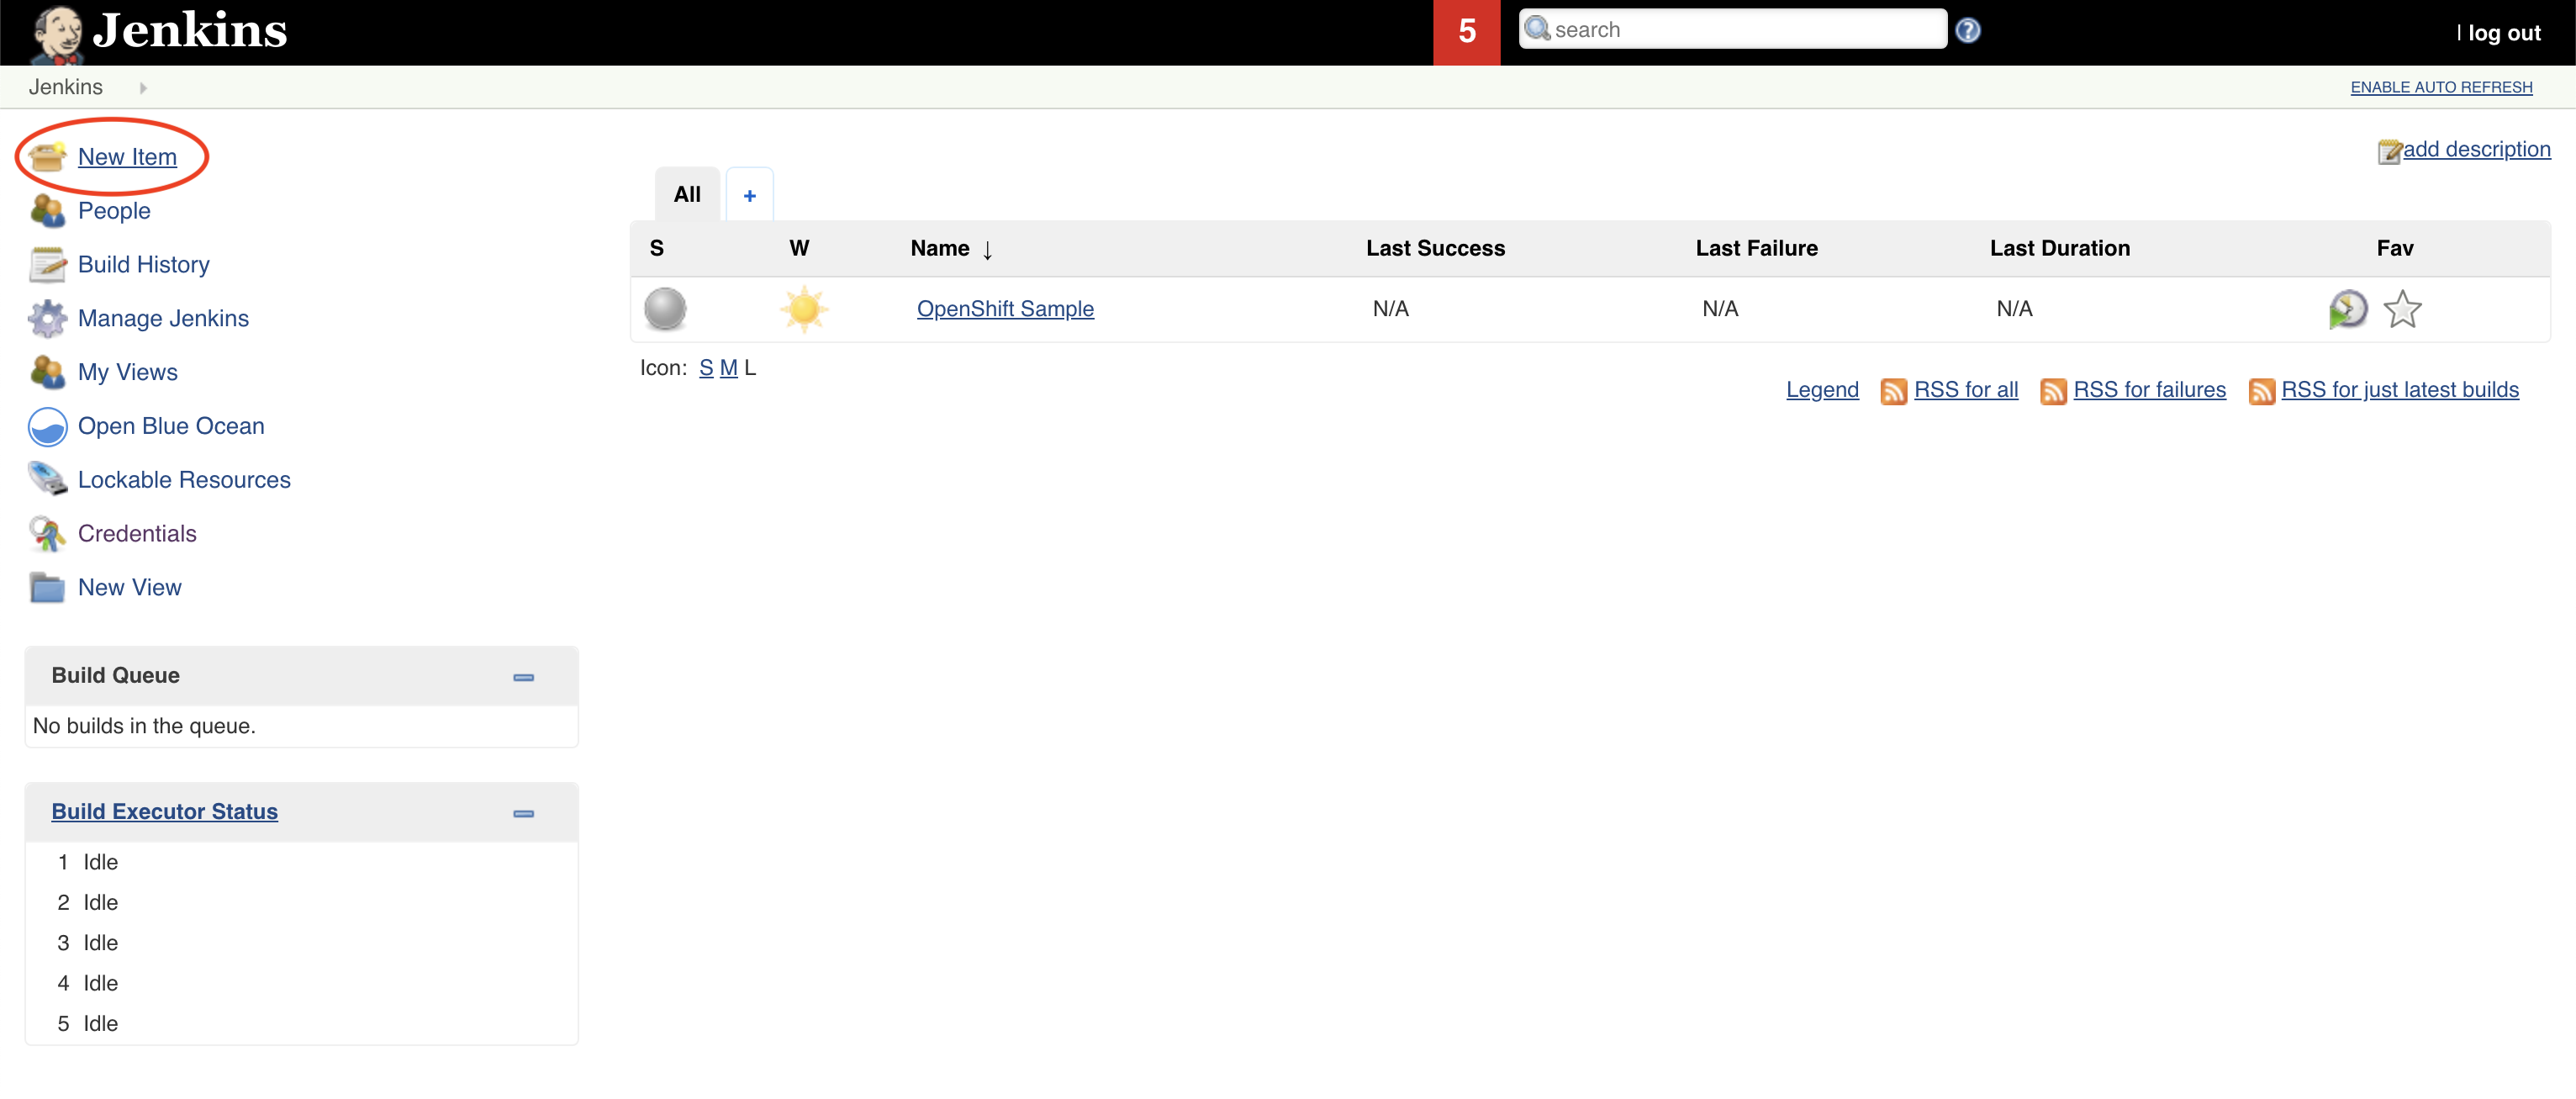Click the Credentials keys icon
Viewport: 2576px width, 1099px height.
click(x=47, y=534)
